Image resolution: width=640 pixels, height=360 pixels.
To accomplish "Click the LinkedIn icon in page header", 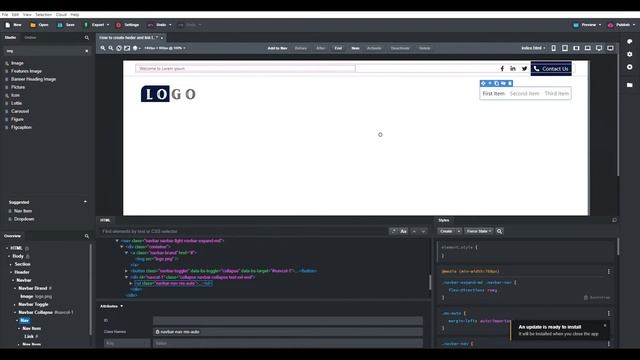I will pyautogui.click(x=513, y=69).
